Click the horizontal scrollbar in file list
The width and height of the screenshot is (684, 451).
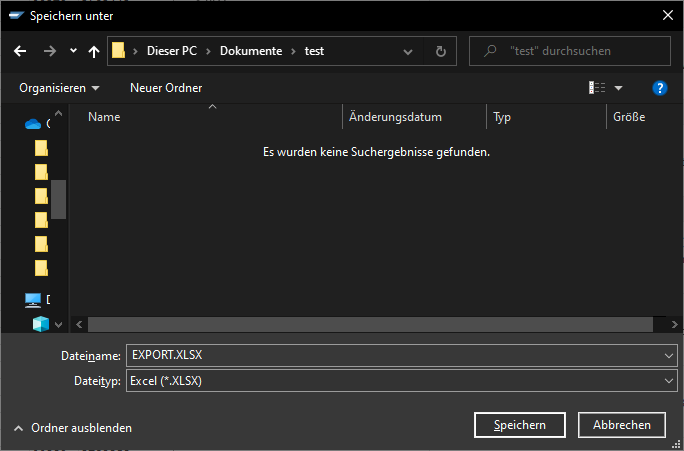[x=370, y=324]
